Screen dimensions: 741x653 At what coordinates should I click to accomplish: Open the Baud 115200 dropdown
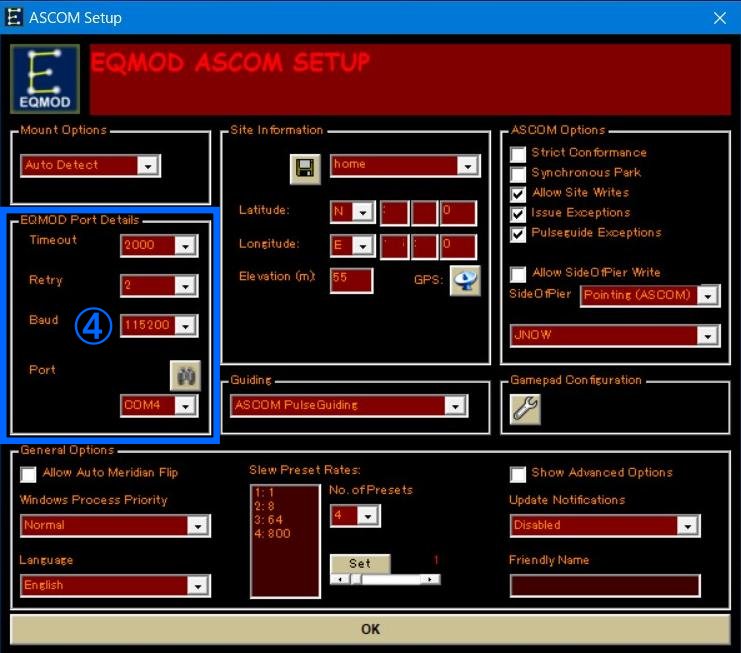pyautogui.click(x=185, y=326)
